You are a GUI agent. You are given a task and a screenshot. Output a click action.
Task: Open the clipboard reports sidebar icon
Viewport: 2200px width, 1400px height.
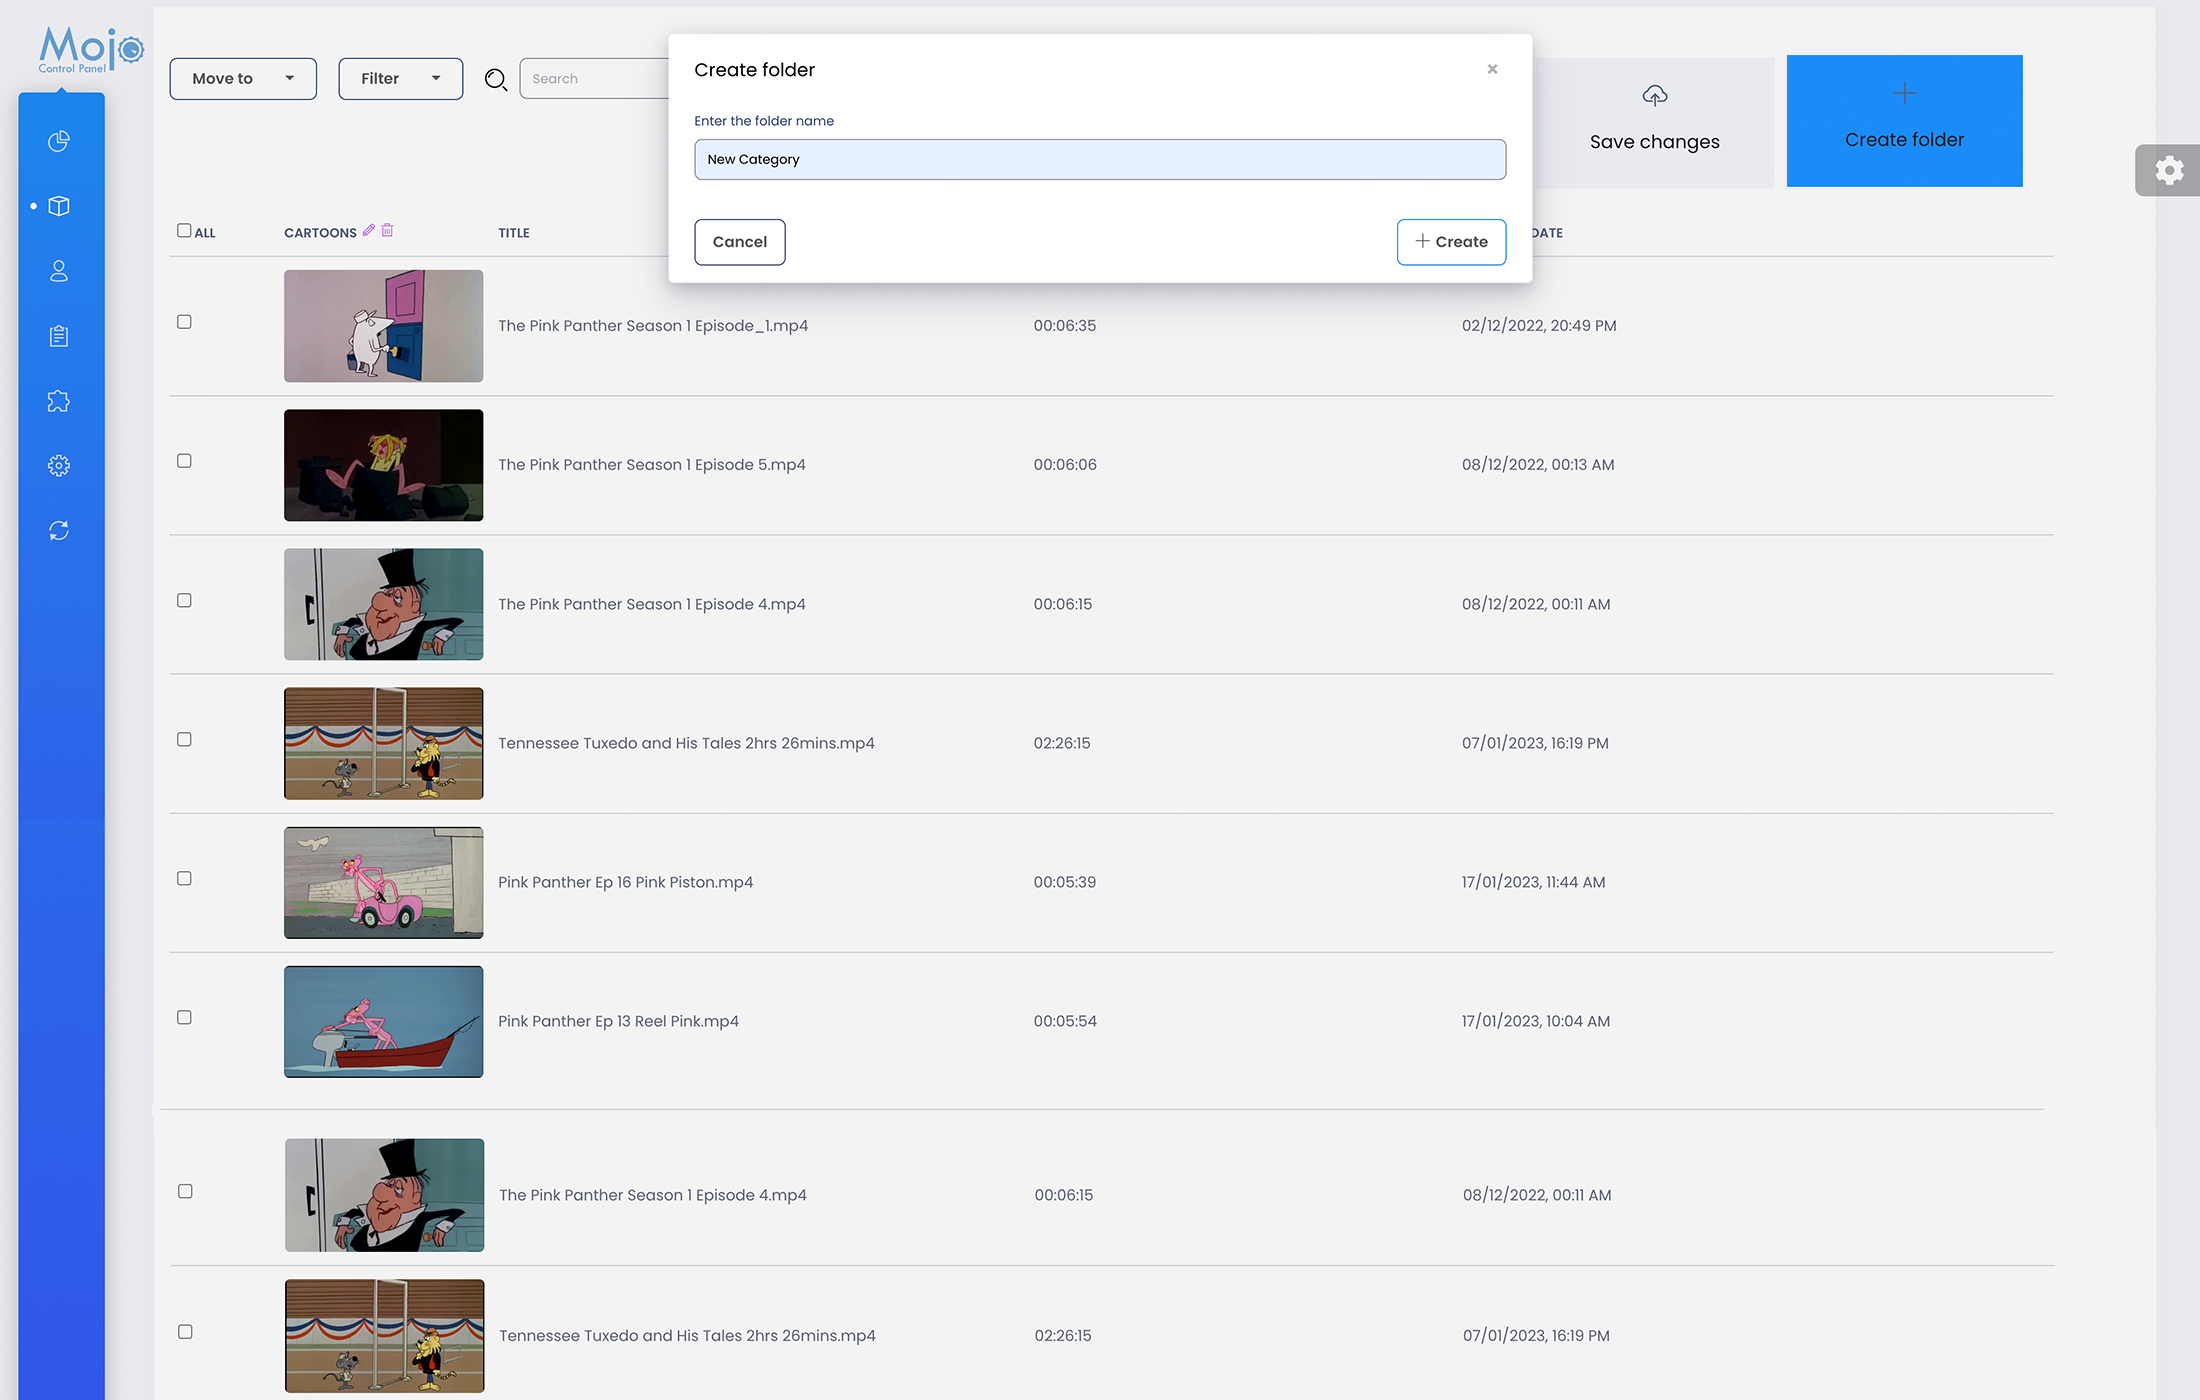pyautogui.click(x=59, y=336)
